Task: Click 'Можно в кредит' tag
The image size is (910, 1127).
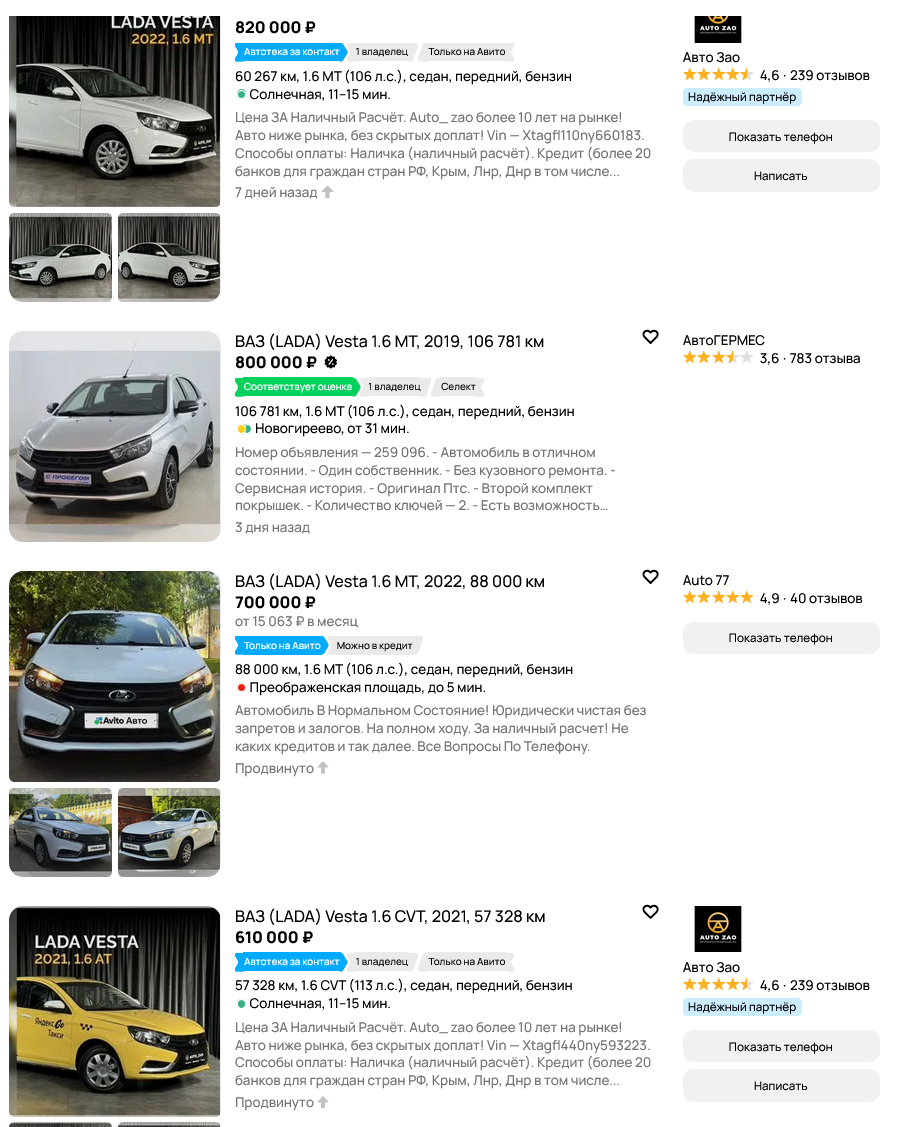Action: click(x=374, y=645)
